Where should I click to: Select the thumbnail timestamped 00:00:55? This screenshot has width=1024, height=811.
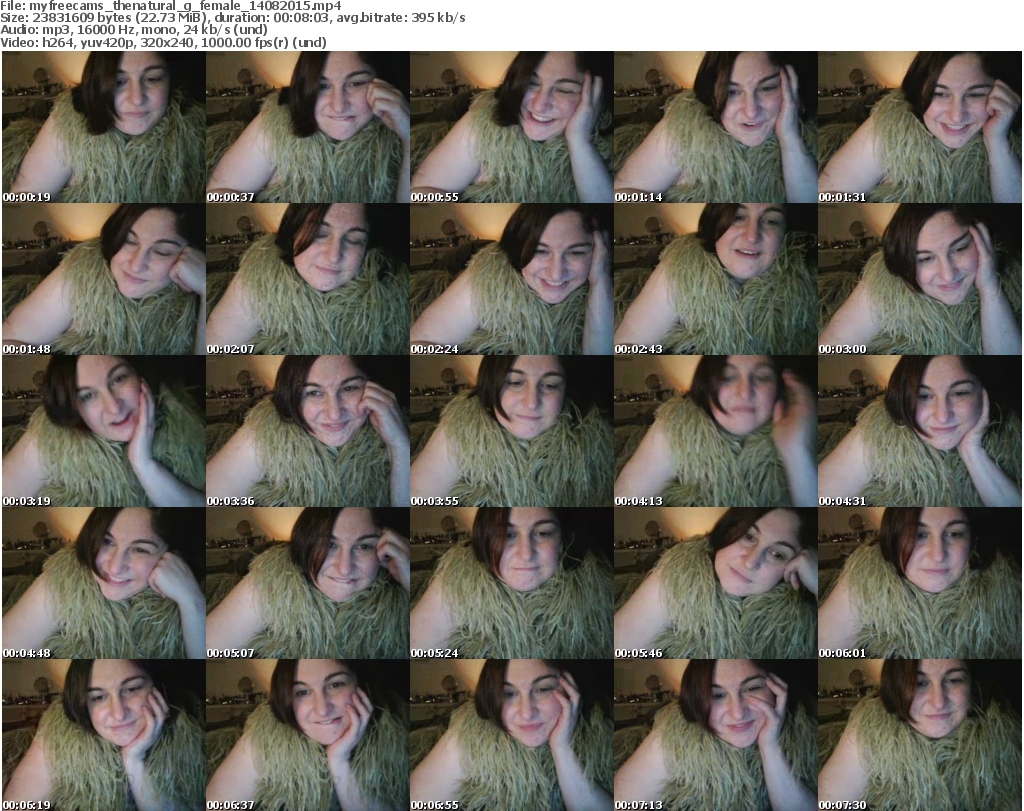(x=512, y=127)
